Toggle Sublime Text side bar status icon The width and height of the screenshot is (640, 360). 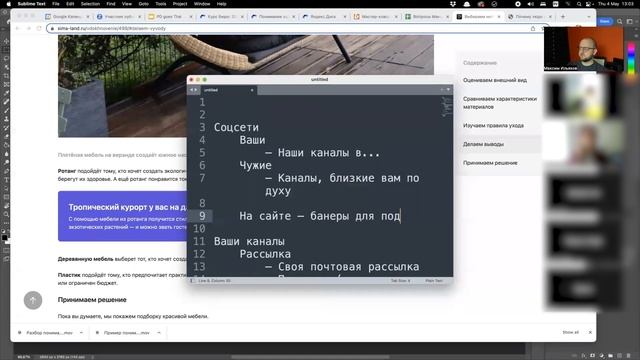[x=193, y=281]
